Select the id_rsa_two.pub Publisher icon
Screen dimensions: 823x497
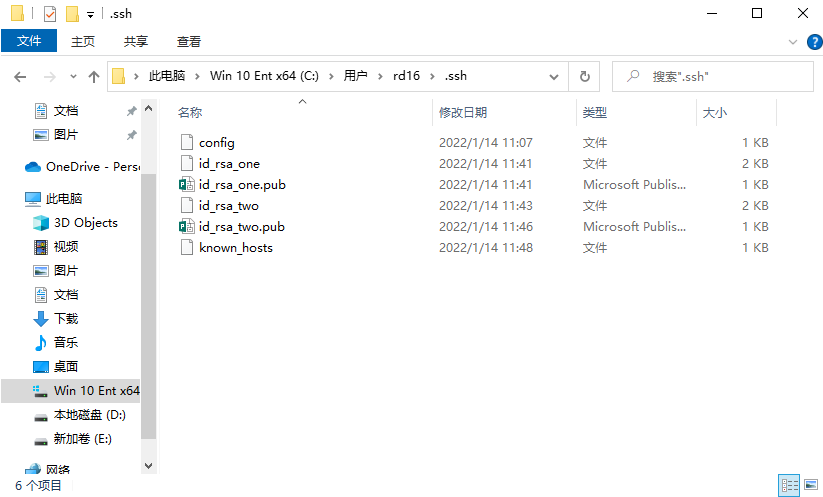click(187, 226)
